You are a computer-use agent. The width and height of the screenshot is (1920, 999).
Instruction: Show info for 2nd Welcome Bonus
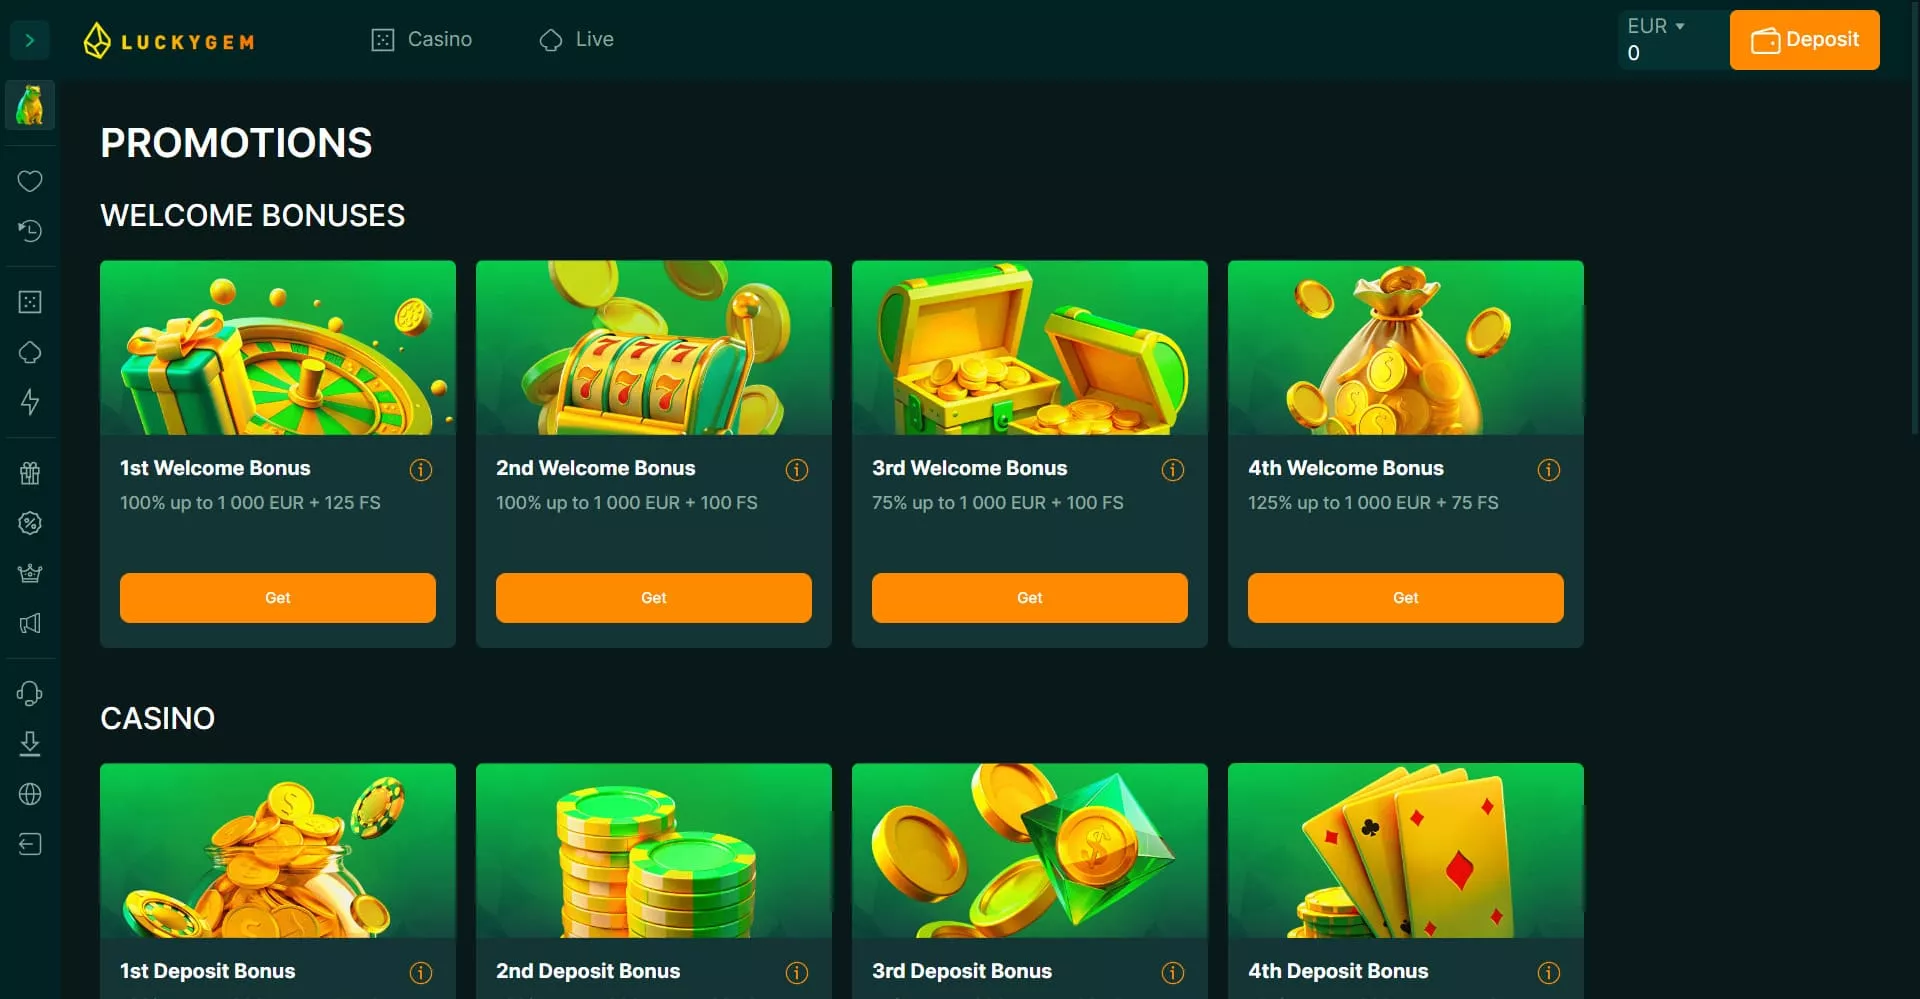click(x=797, y=470)
